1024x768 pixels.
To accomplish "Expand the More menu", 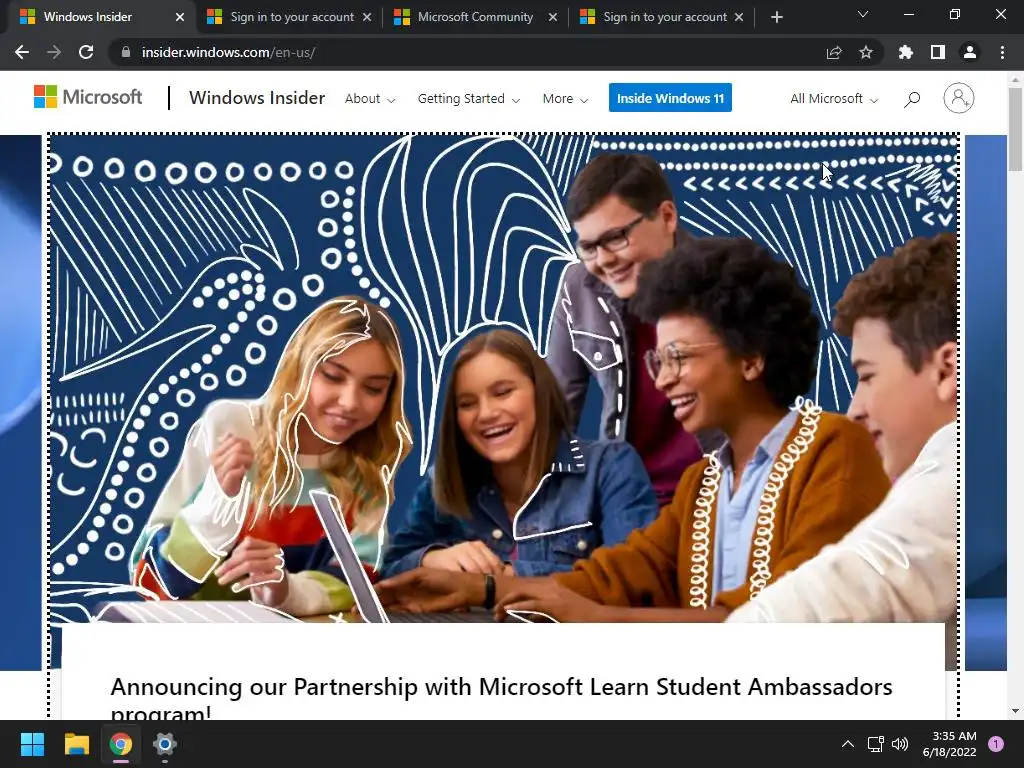I will pos(565,99).
